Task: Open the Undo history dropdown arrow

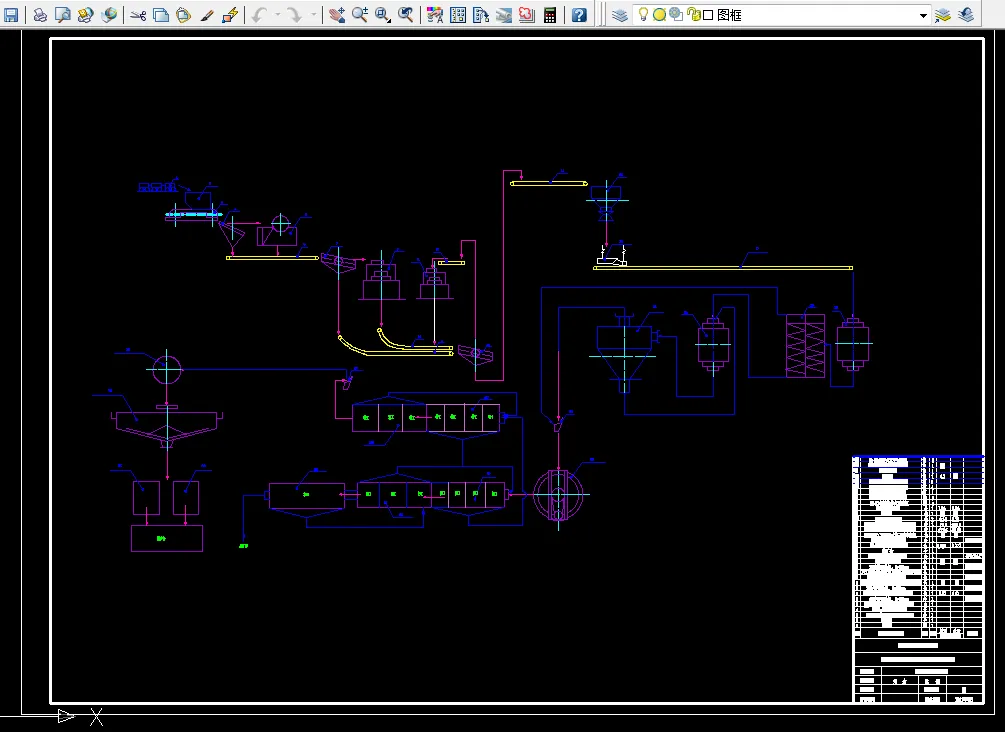Action: [x=278, y=14]
